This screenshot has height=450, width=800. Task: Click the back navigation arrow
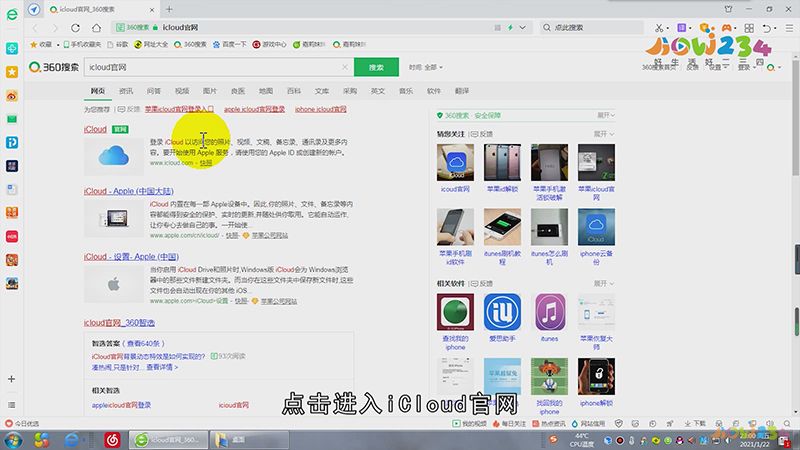(x=35, y=28)
